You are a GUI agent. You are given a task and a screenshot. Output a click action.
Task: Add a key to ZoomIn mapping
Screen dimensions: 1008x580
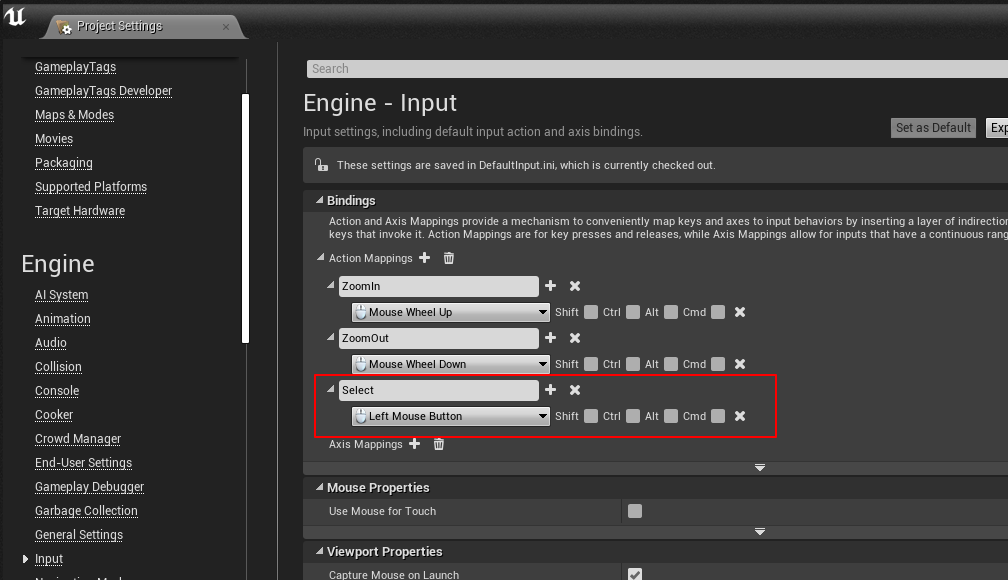[550, 285]
